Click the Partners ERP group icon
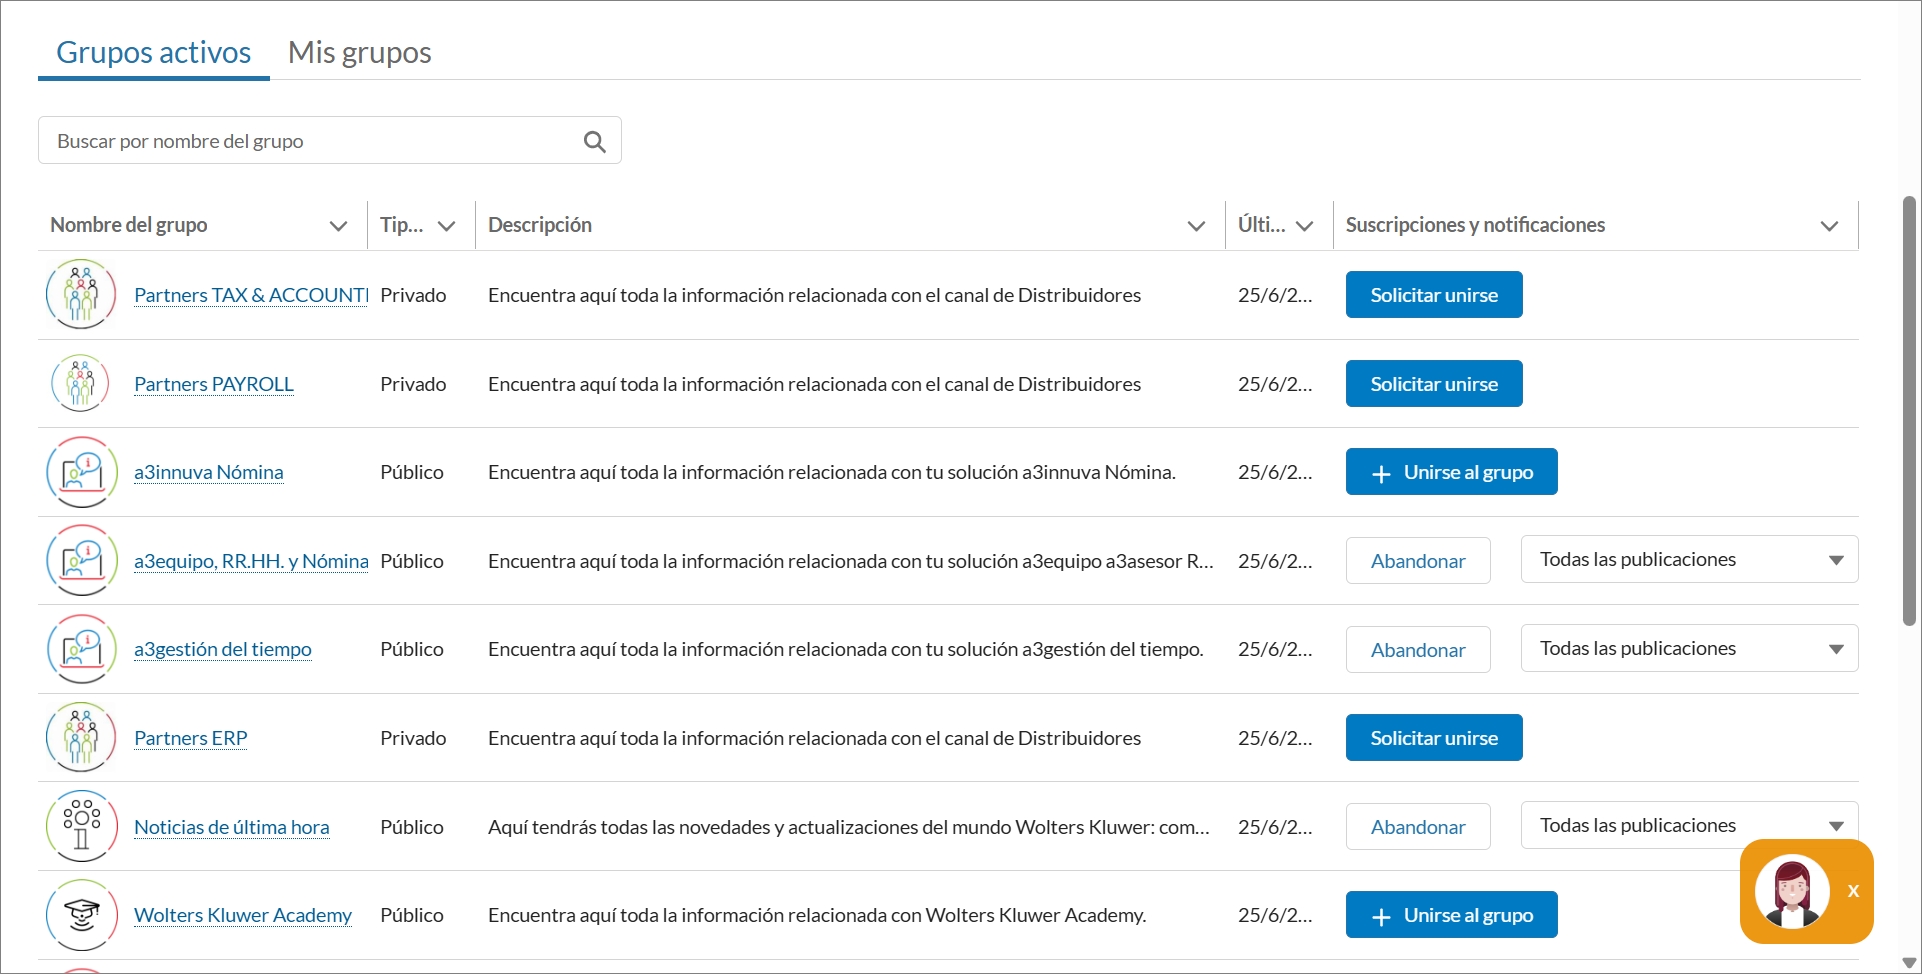 [81, 738]
